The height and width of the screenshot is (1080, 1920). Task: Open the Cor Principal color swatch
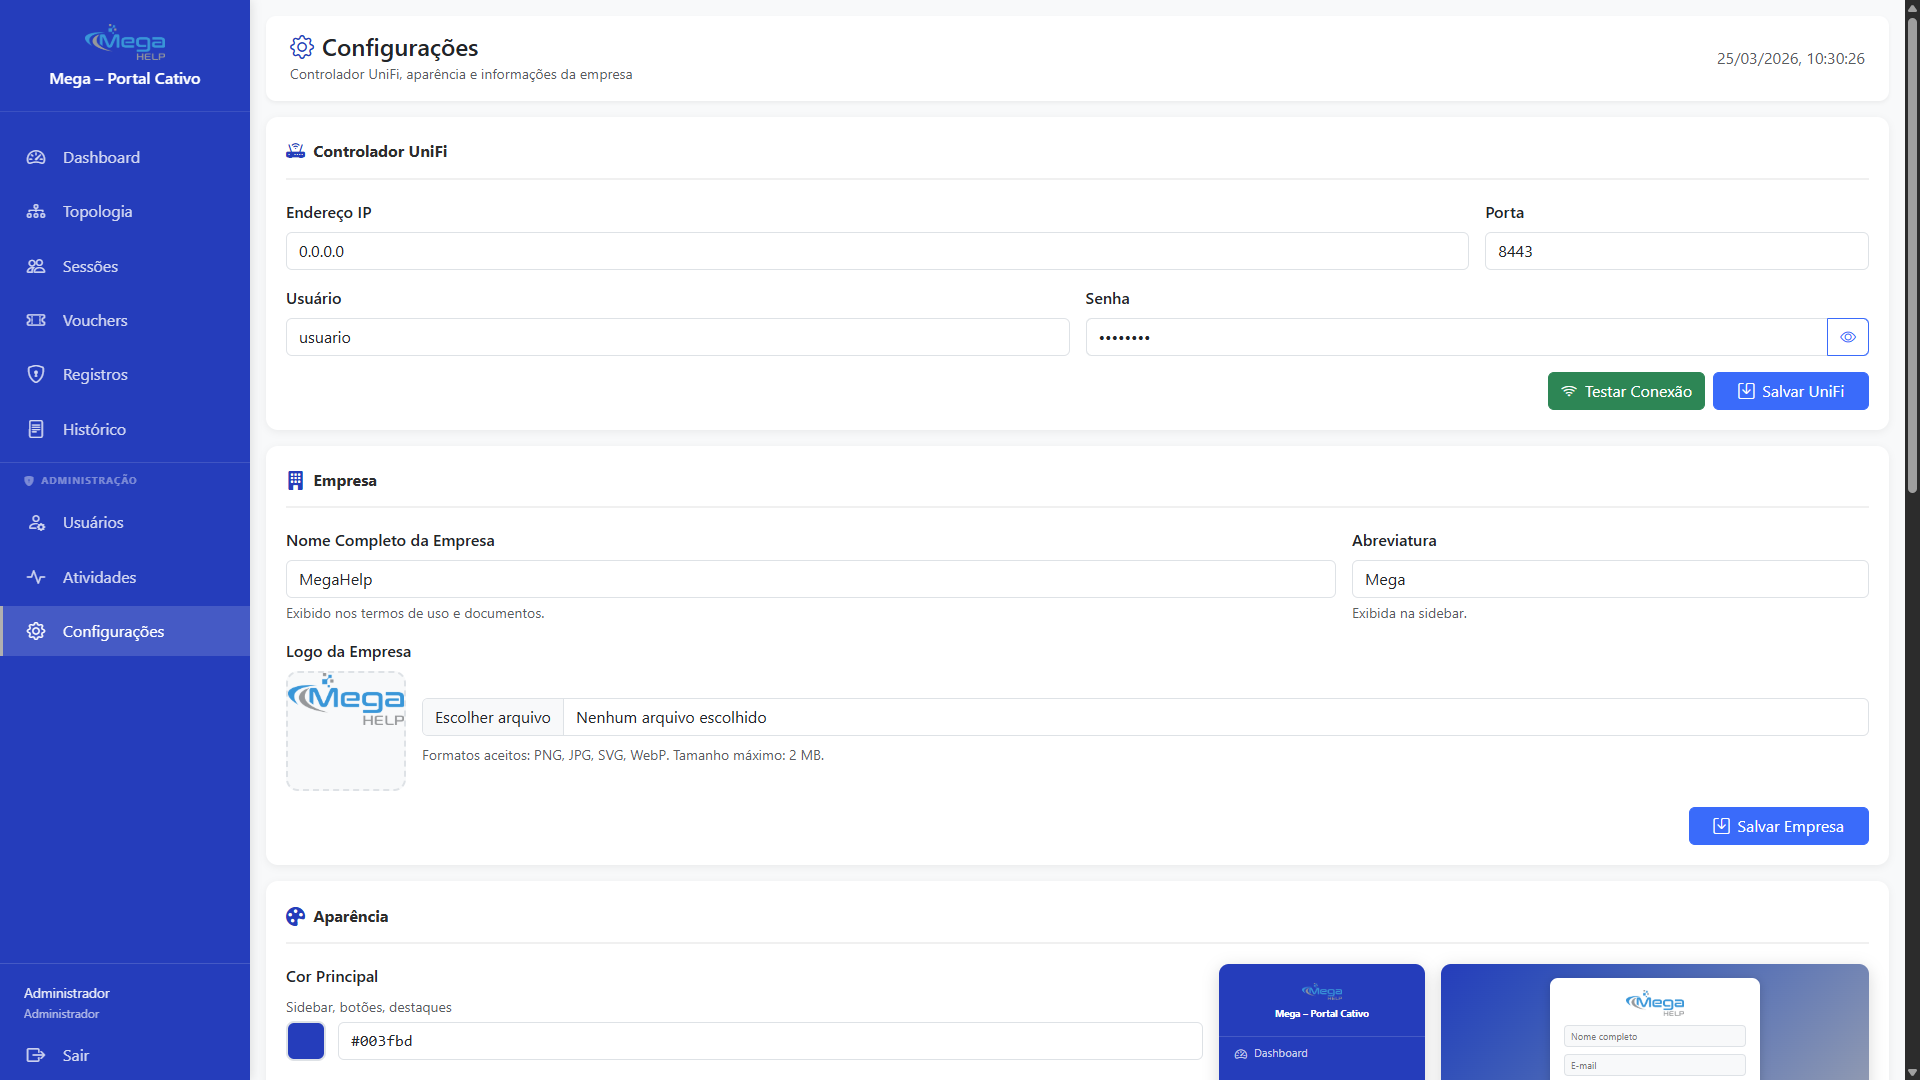click(x=305, y=1040)
